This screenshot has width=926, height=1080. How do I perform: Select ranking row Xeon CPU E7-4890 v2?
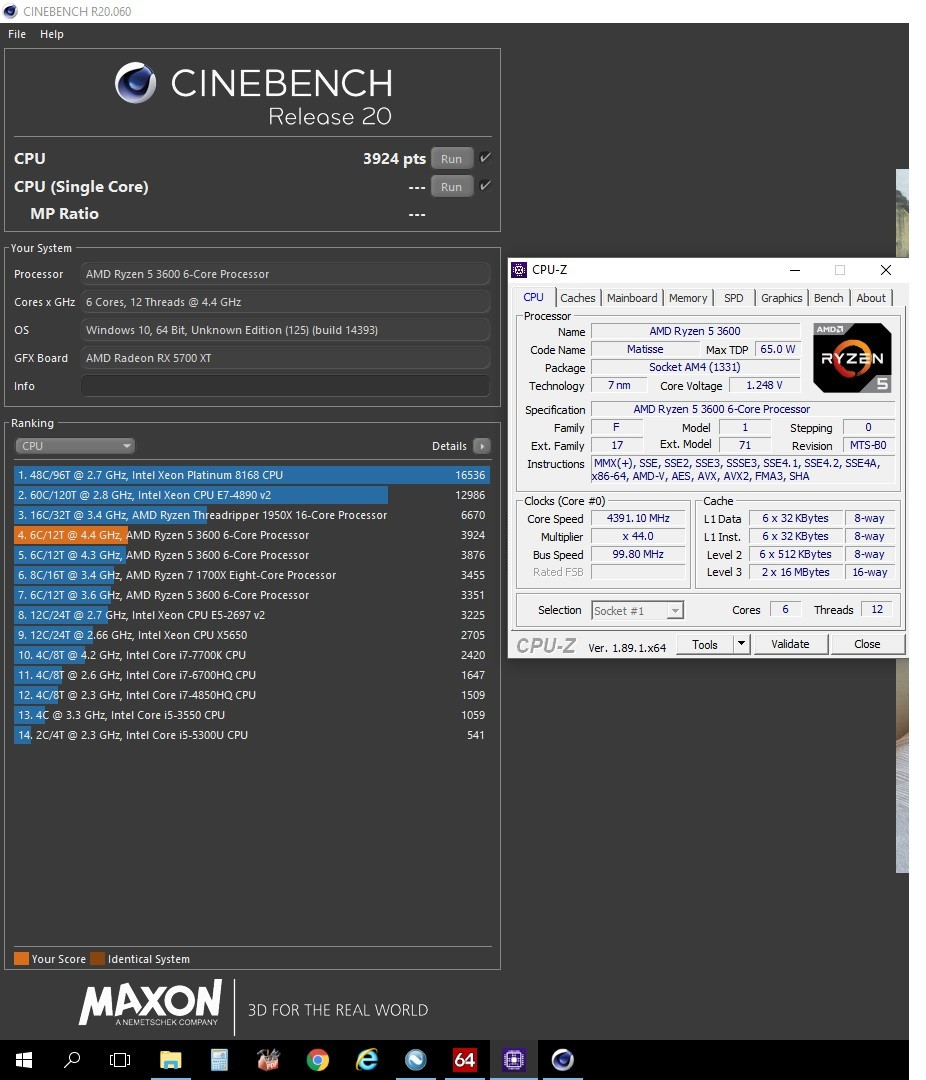point(251,495)
